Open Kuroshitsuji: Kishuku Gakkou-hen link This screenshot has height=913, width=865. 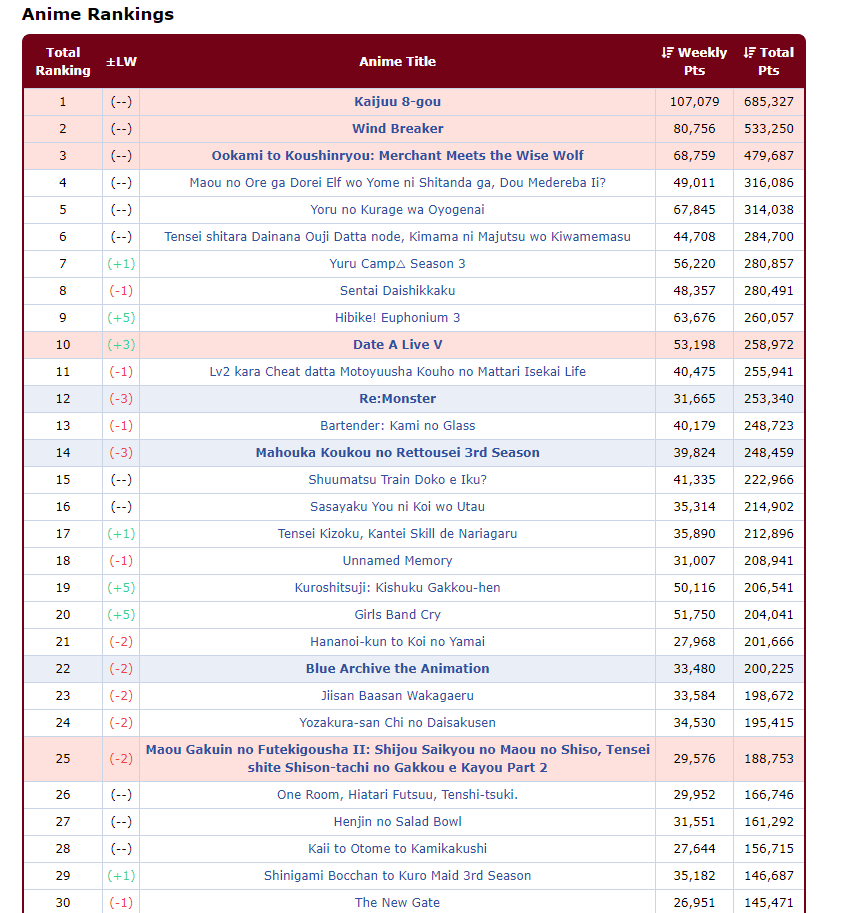(x=398, y=588)
